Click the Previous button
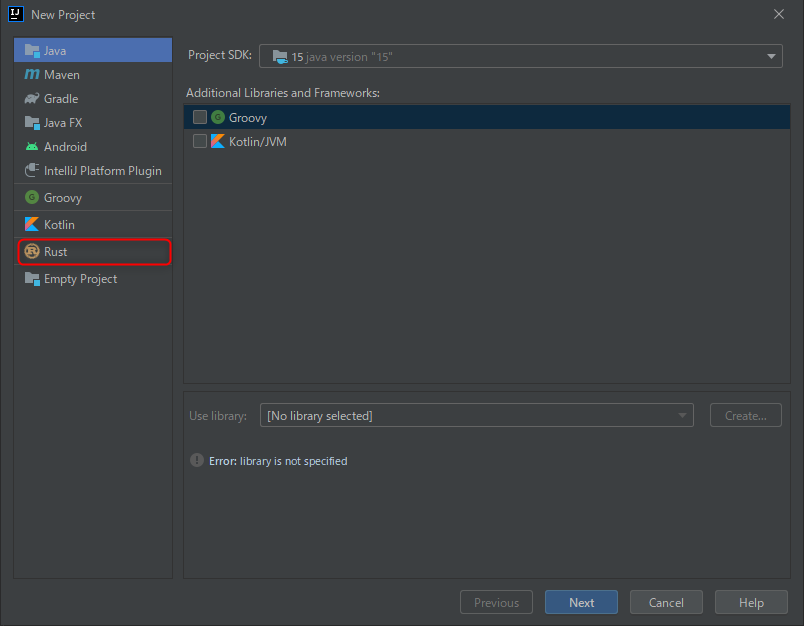This screenshot has width=804, height=626. coord(496,602)
